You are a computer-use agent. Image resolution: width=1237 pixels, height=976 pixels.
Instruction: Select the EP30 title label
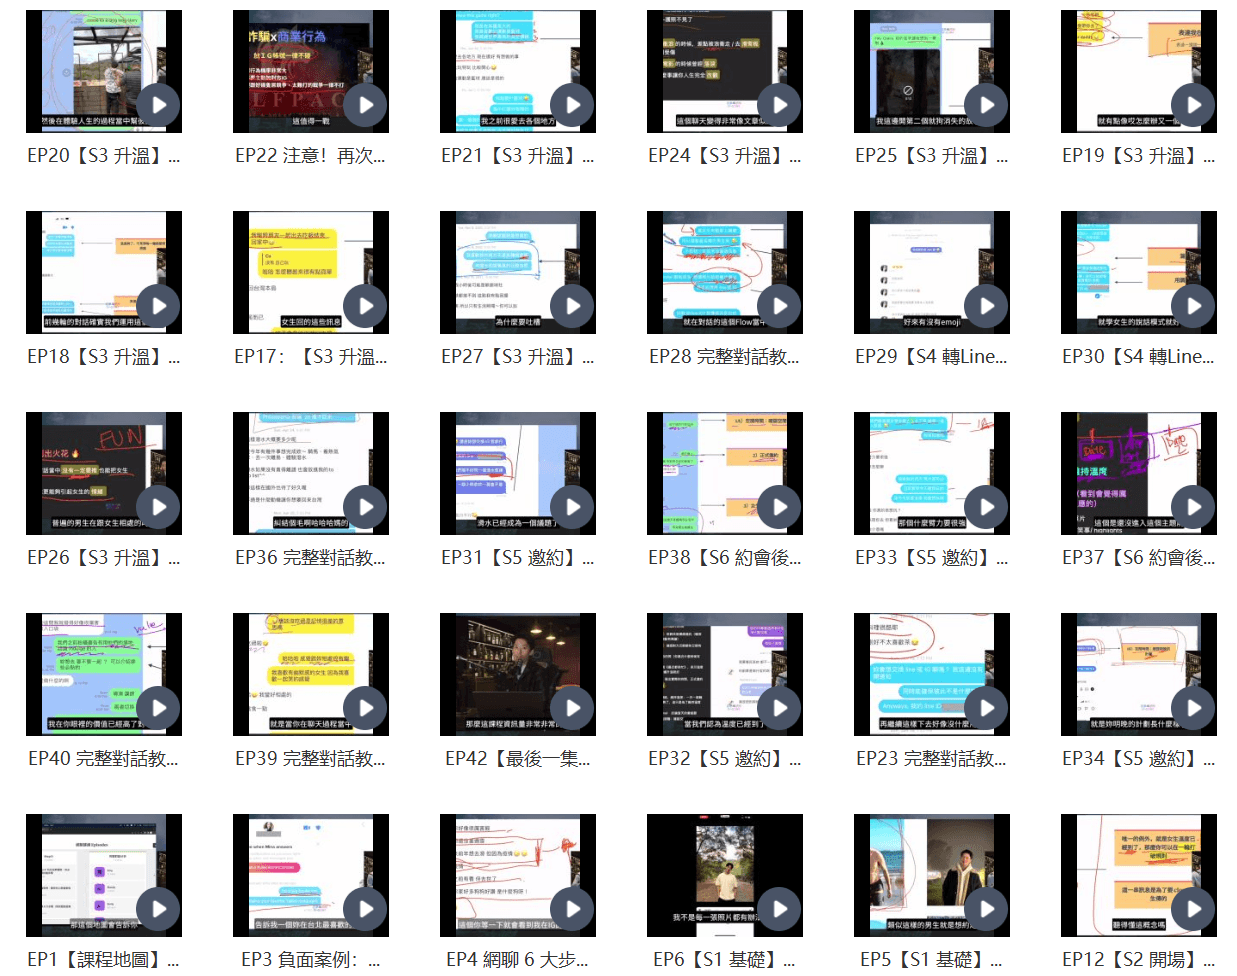point(1138,357)
